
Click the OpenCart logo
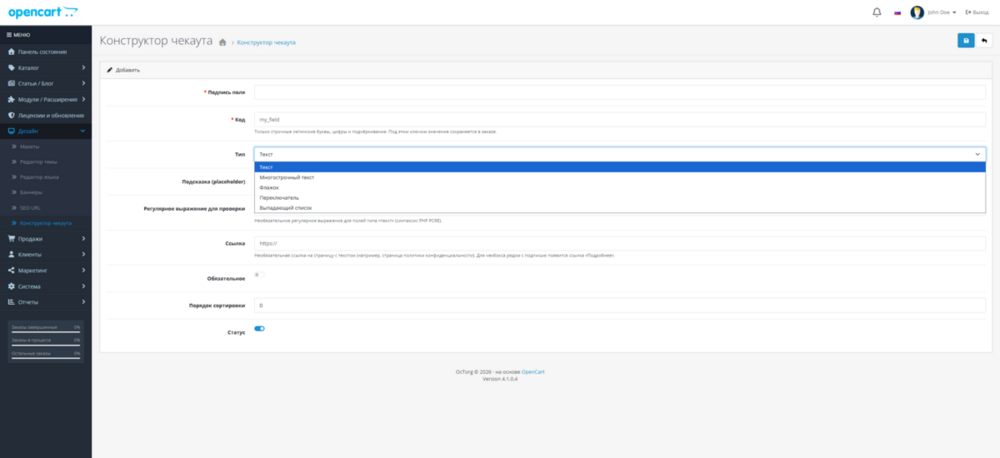tap(43, 12)
